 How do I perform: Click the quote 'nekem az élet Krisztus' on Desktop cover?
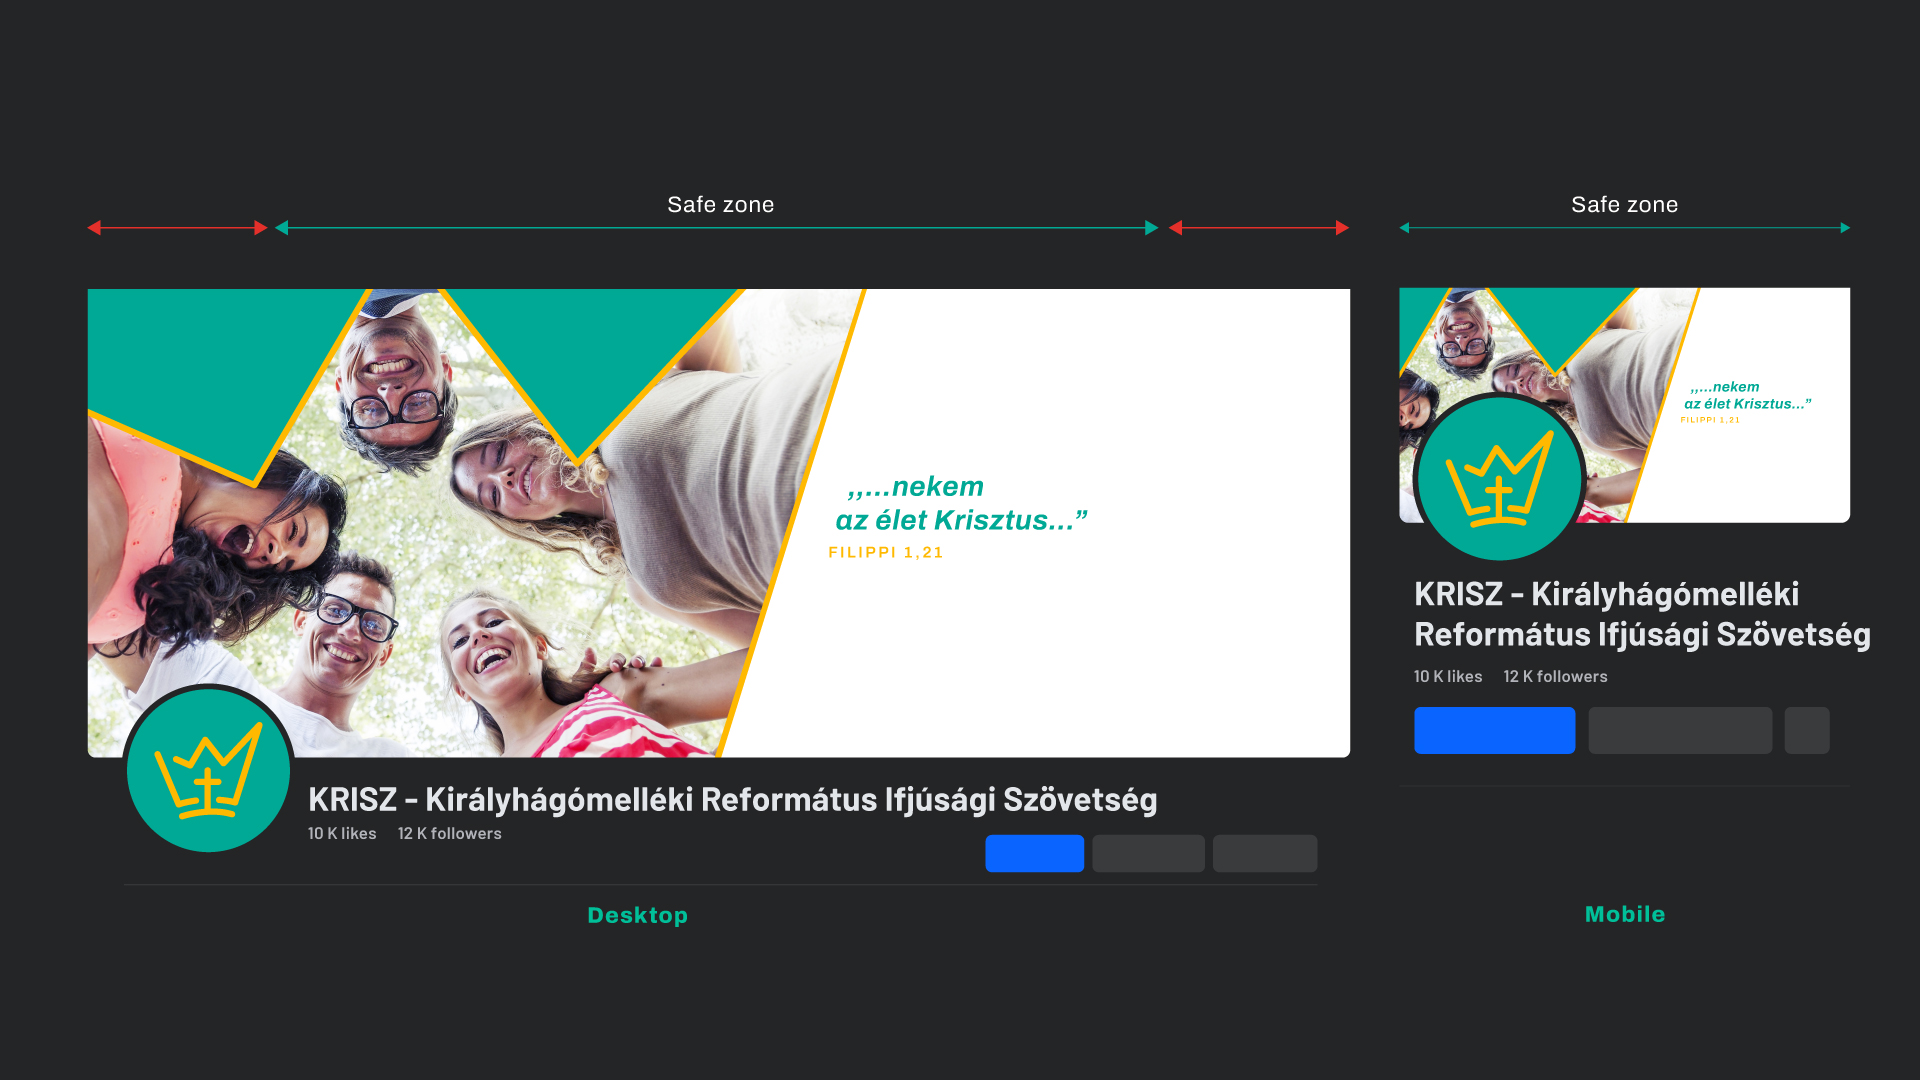coord(961,503)
